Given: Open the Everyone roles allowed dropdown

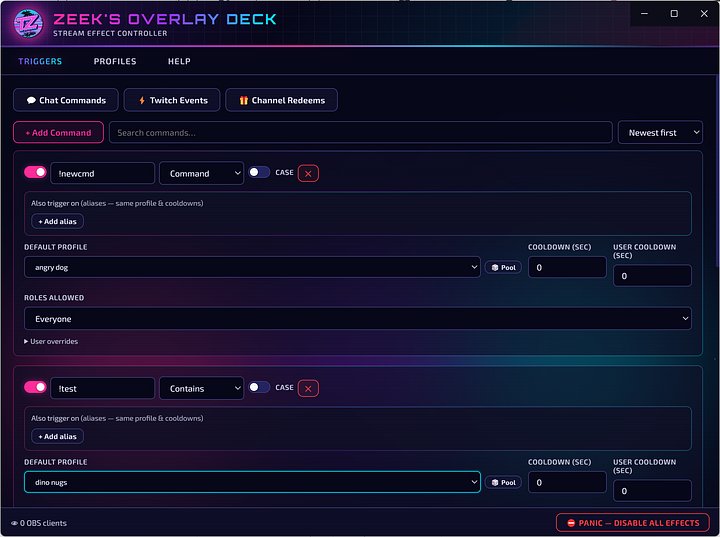Looking at the screenshot, I should pos(358,318).
